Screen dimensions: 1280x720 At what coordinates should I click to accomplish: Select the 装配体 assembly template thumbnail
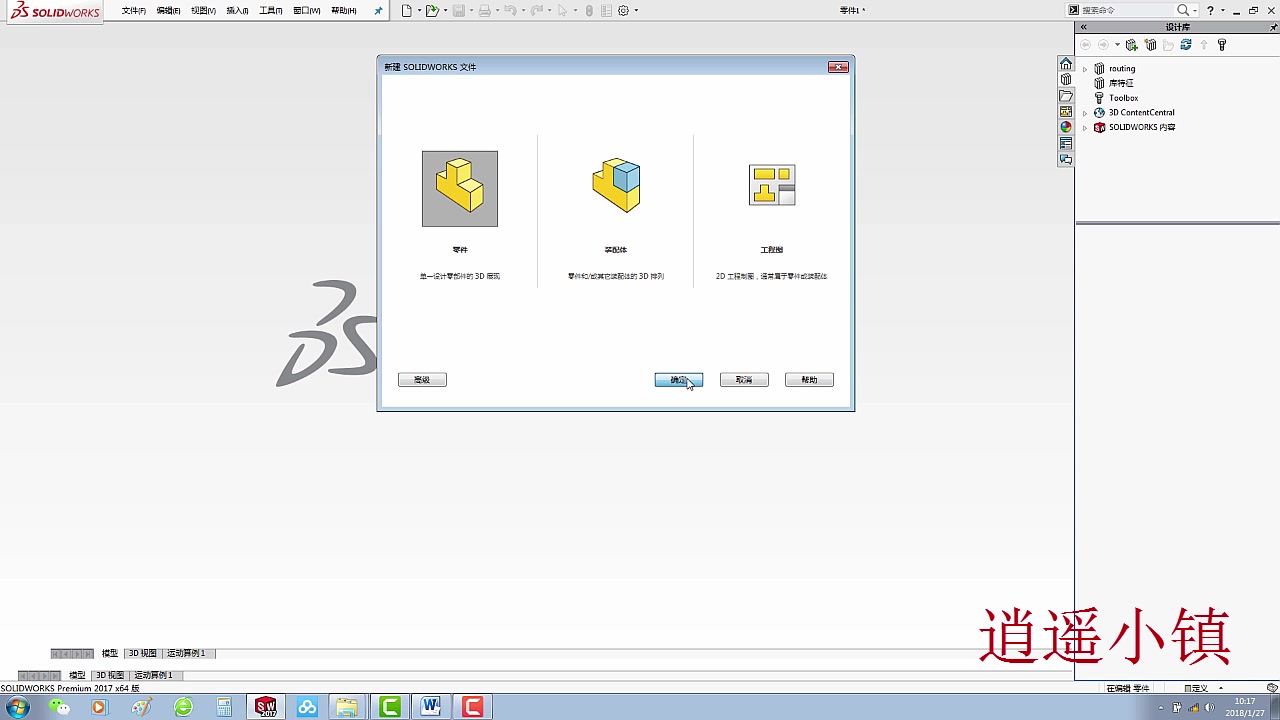(616, 186)
